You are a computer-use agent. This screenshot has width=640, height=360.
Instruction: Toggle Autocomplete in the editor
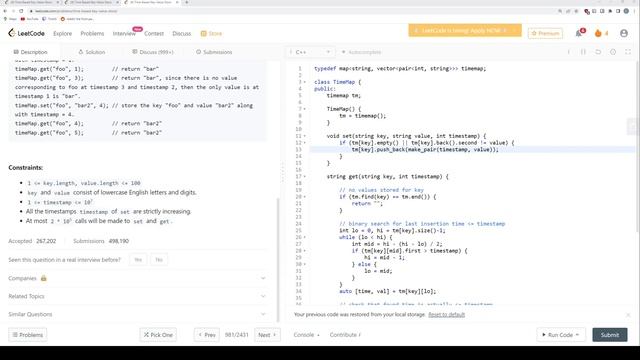pos(361,52)
